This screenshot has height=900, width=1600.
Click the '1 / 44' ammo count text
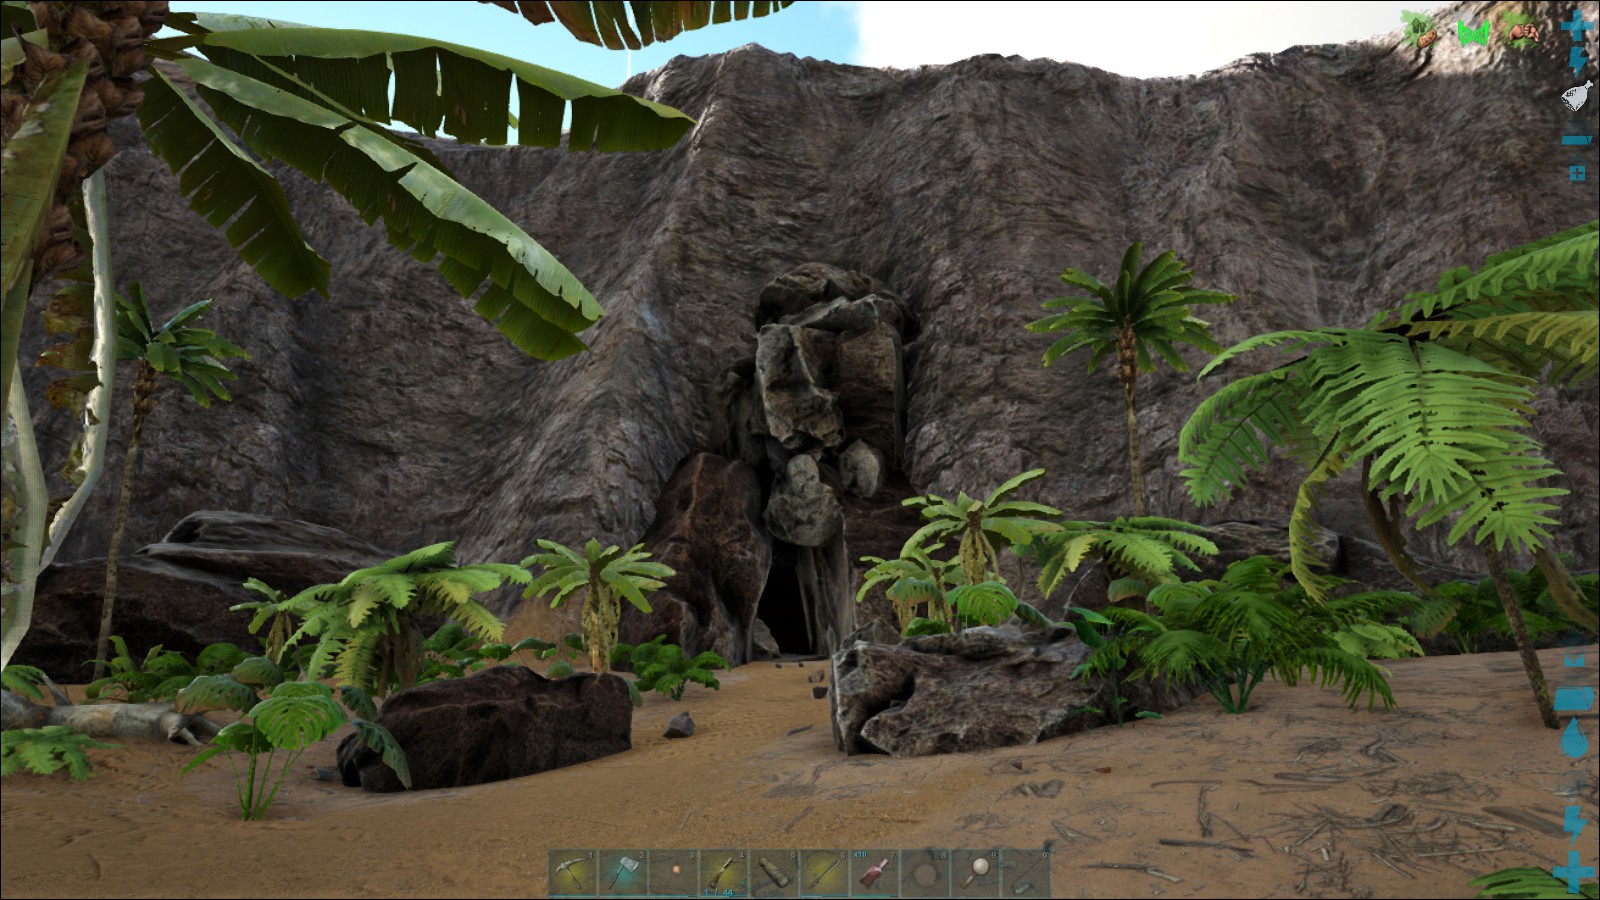click(x=718, y=892)
